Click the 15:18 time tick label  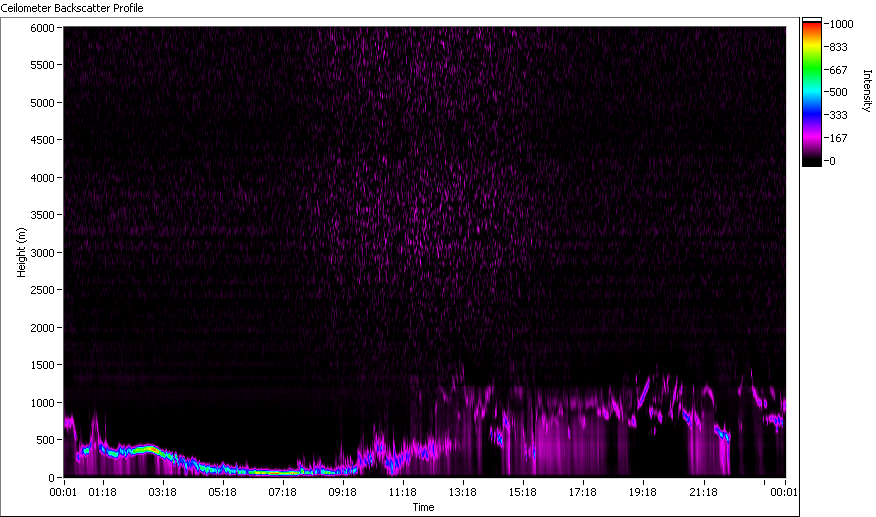522,492
